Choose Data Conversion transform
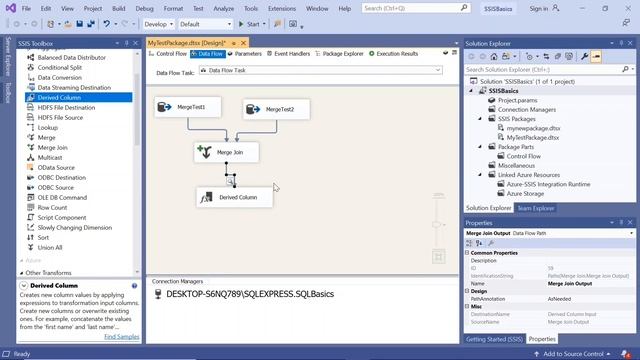This screenshot has height=360, width=640. [60, 78]
